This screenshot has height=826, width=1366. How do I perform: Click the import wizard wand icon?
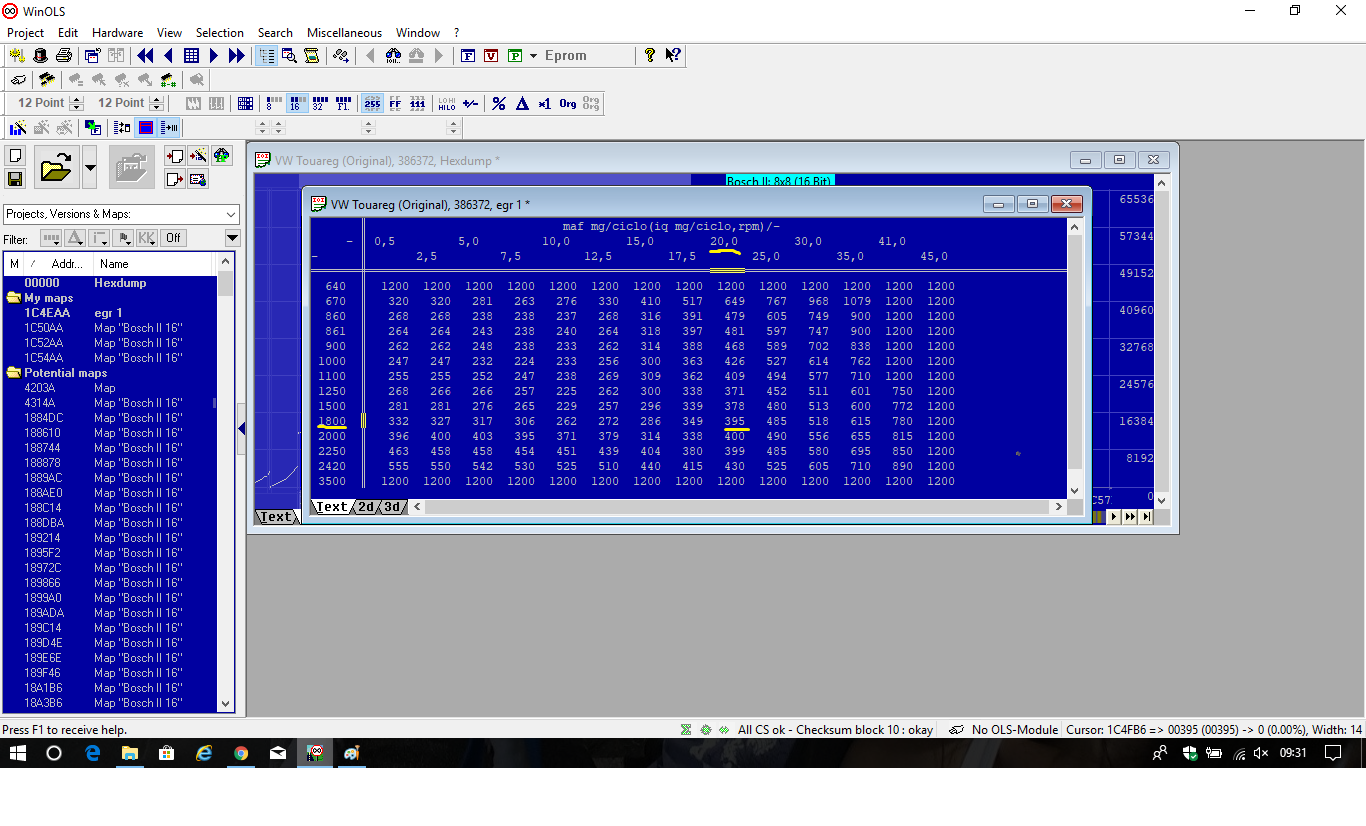(x=198, y=156)
